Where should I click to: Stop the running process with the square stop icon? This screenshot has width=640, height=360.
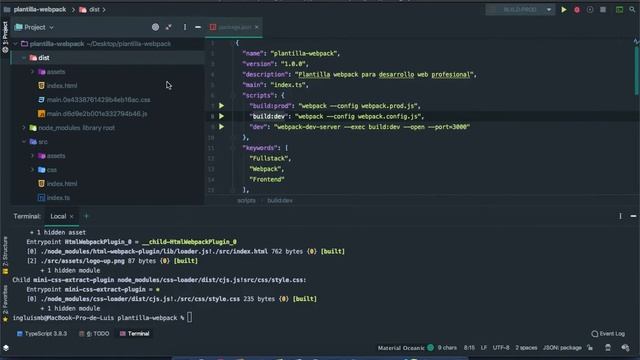603,9
